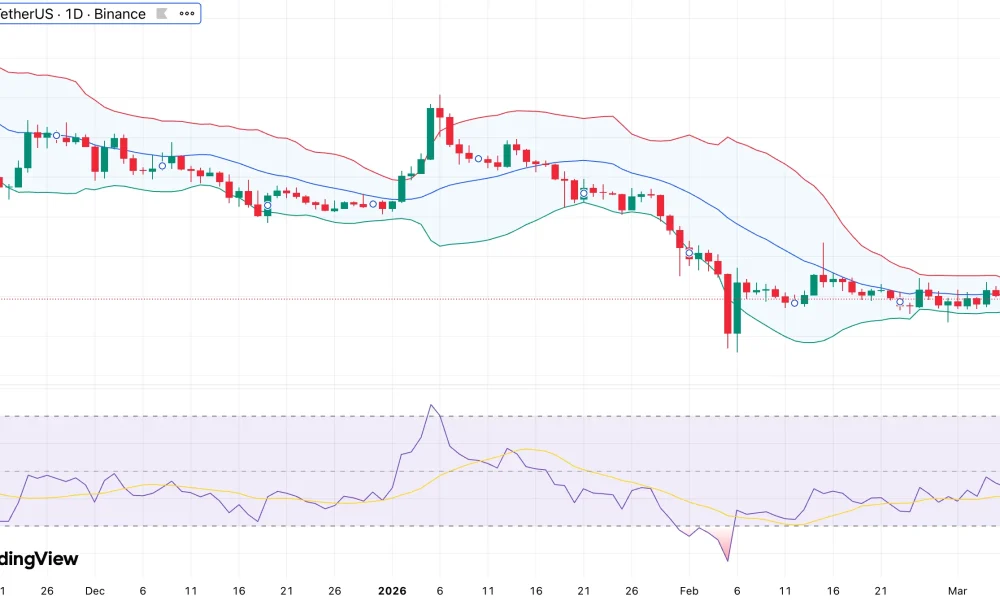Image resolution: width=1000 pixels, height=600 pixels.
Task: Open the three-dot more options menu
Action: (x=184, y=14)
